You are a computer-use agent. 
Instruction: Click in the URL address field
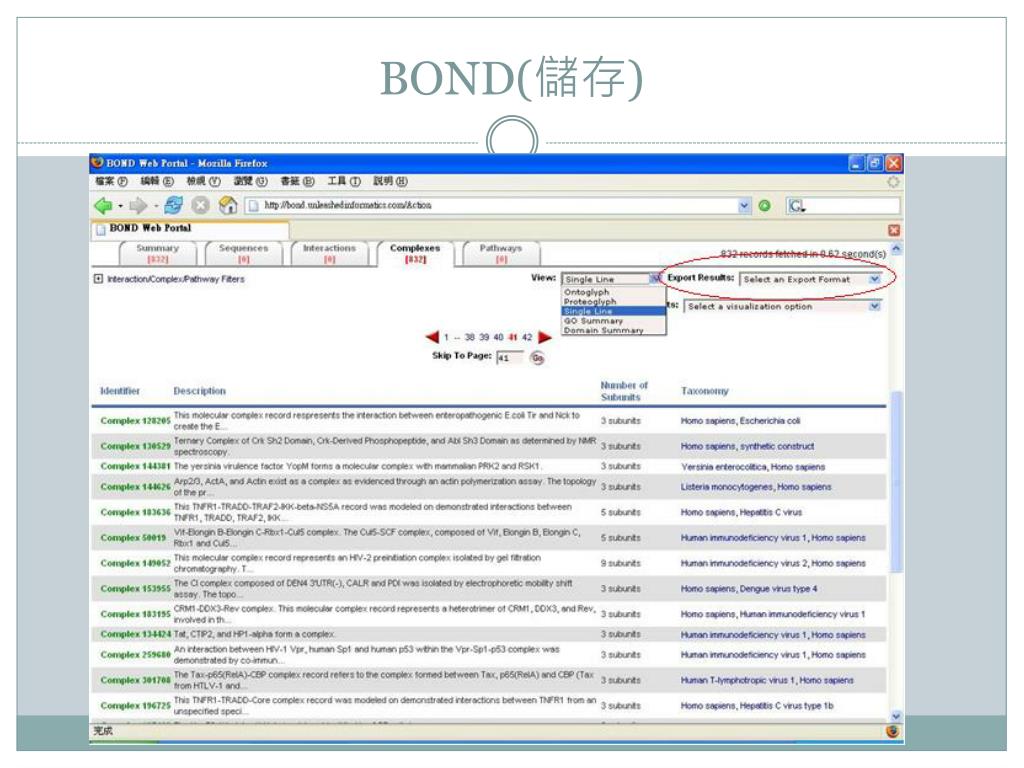[x=498, y=206]
